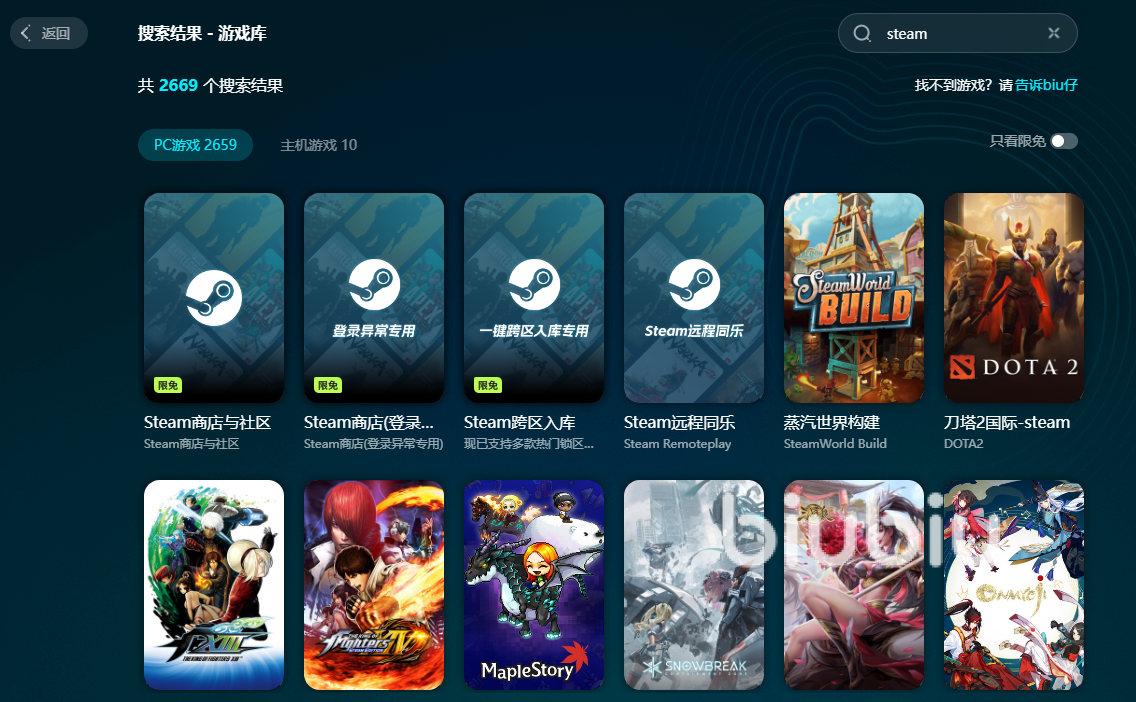The width and height of the screenshot is (1136, 702).
Task: Click the subtitle Steam Remoteplay
Action: 677,443
